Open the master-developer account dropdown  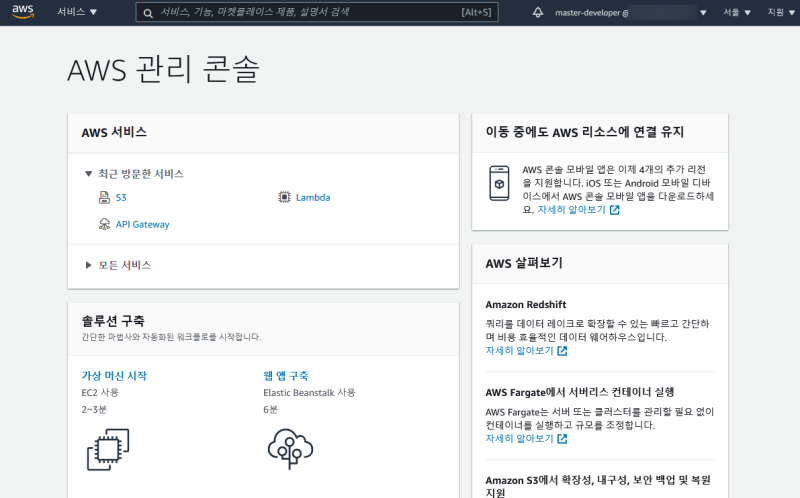(x=630, y=12)
